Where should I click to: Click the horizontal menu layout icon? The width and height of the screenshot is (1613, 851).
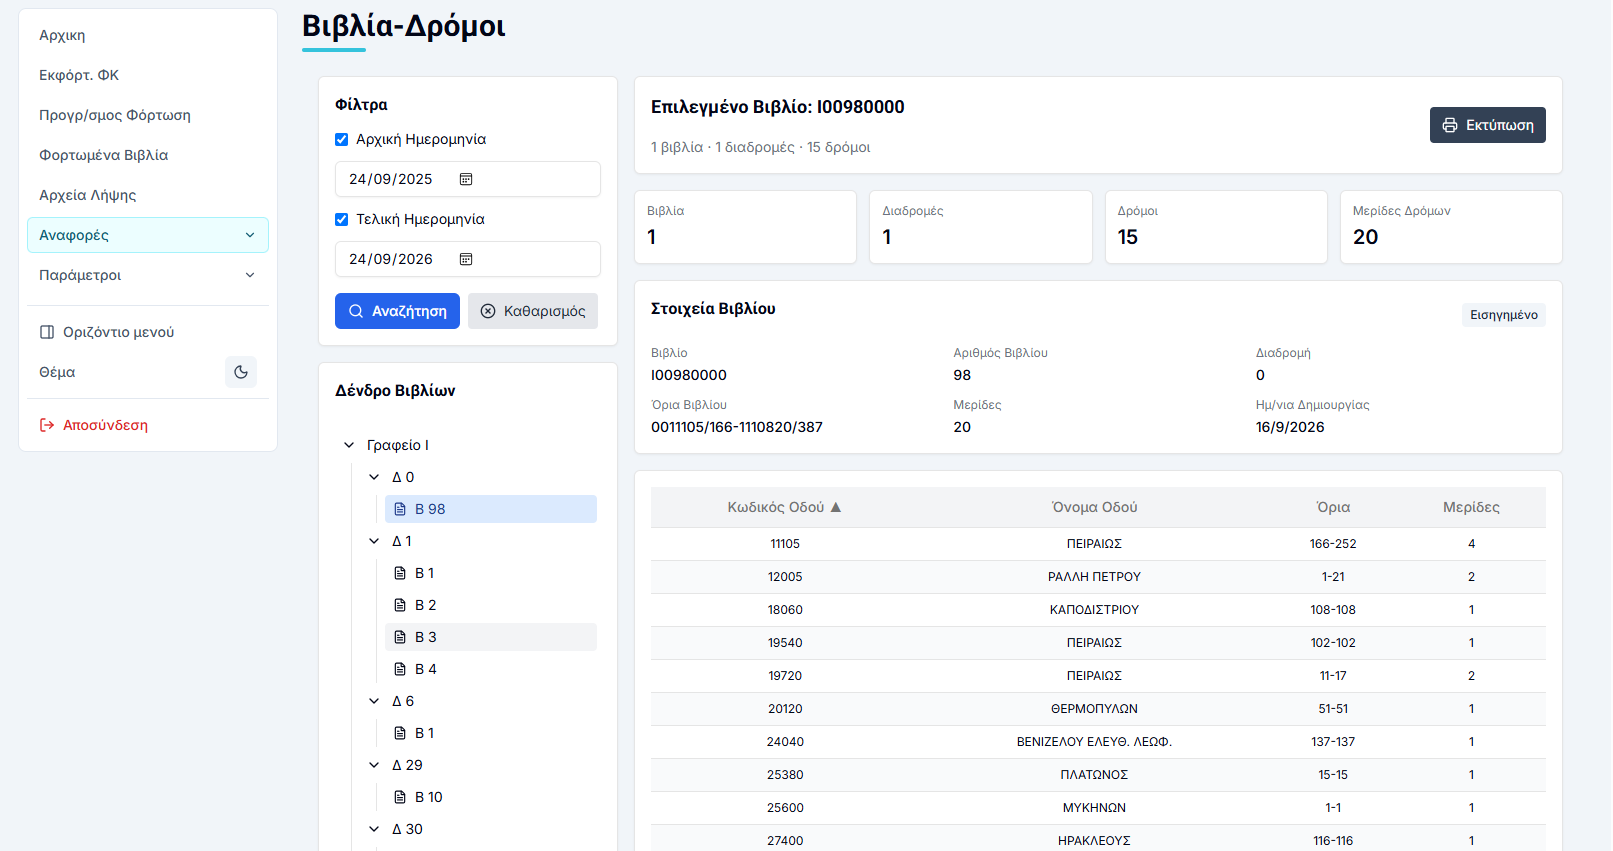pyautogui.click(x=47, y=332)
